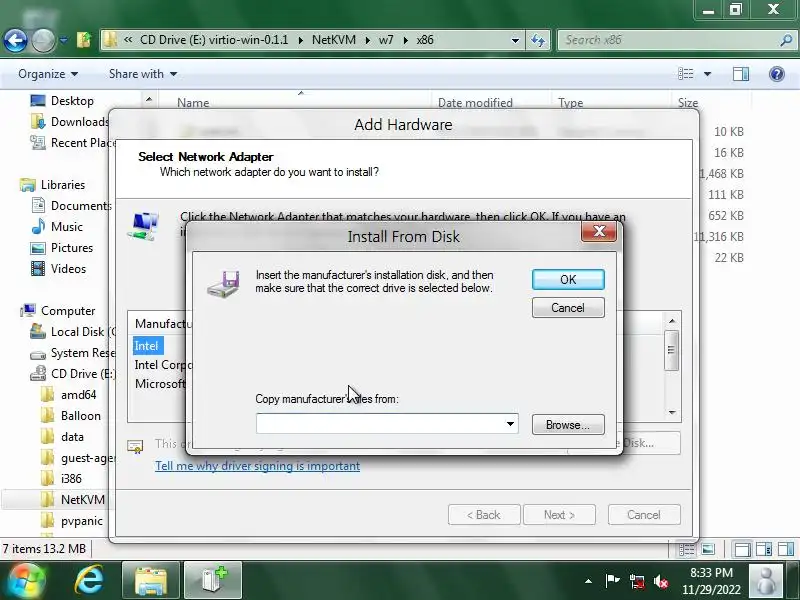Switch to Add Hardware taskbar button
Image resolution: width=800 pixels, height=600 pixels.
pyautogui.click(x=213, y=581)
